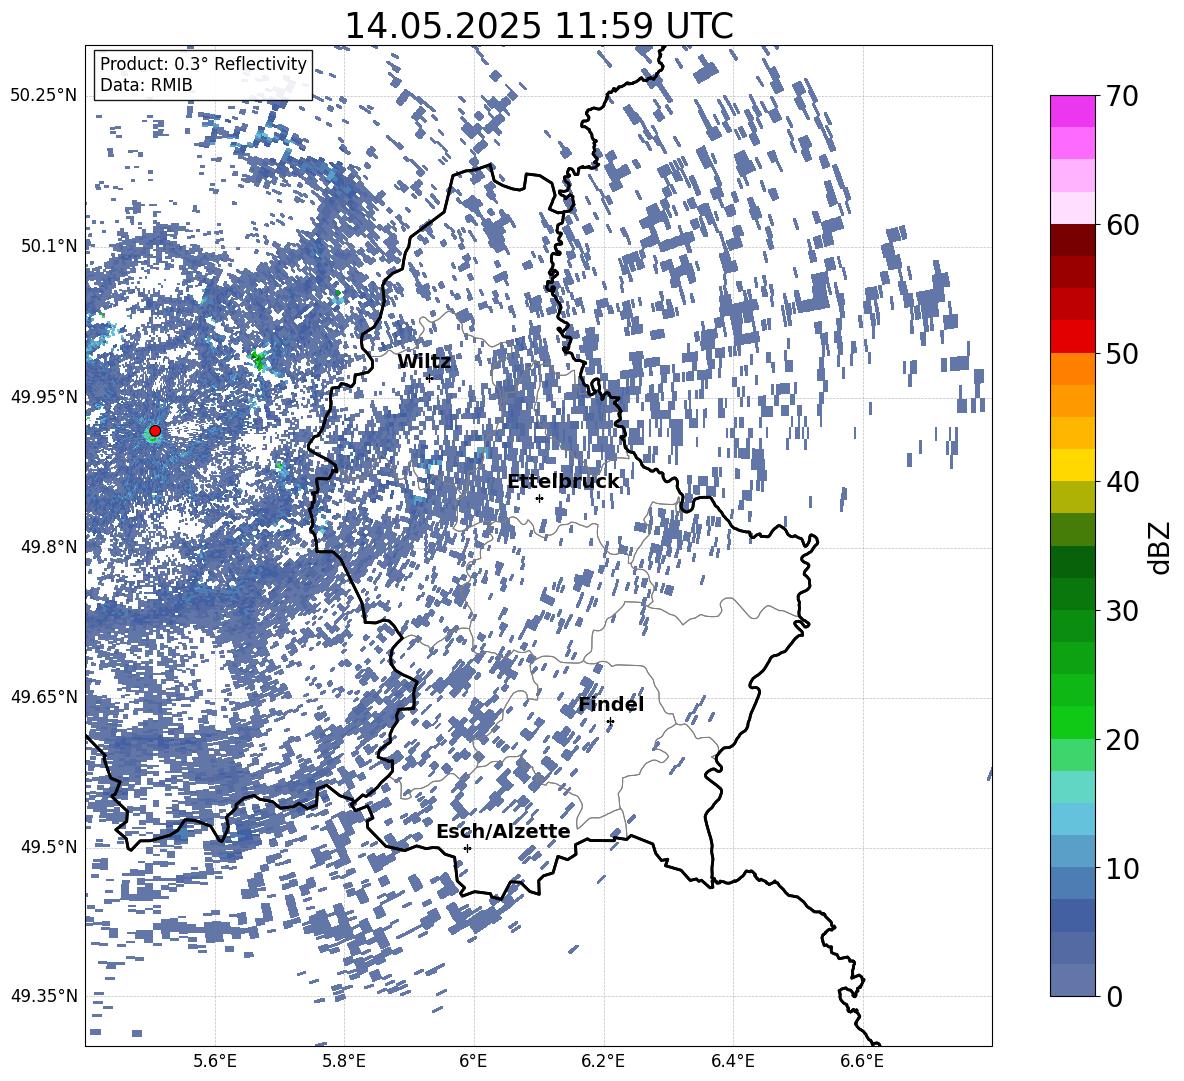Click the orange colorbar segment below 50

pyautogui.click(x=1072, y=369)
